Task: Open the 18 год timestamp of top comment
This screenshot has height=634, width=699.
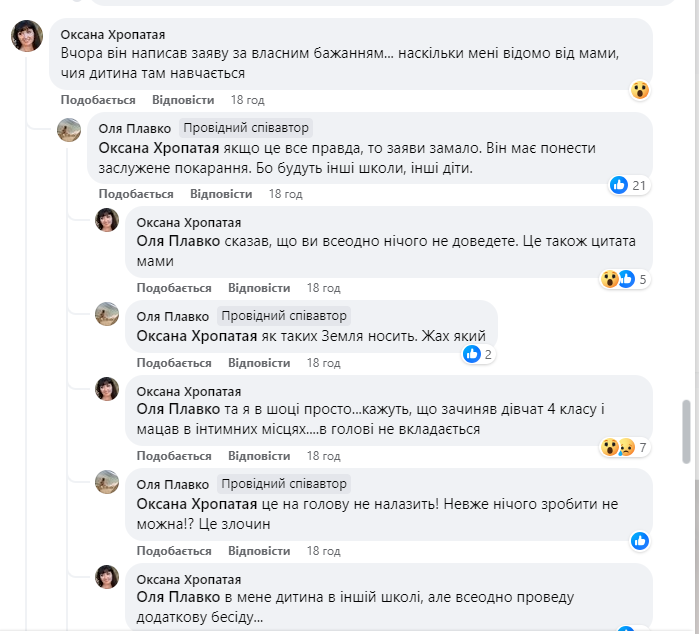Action: [x=247, y=100]
